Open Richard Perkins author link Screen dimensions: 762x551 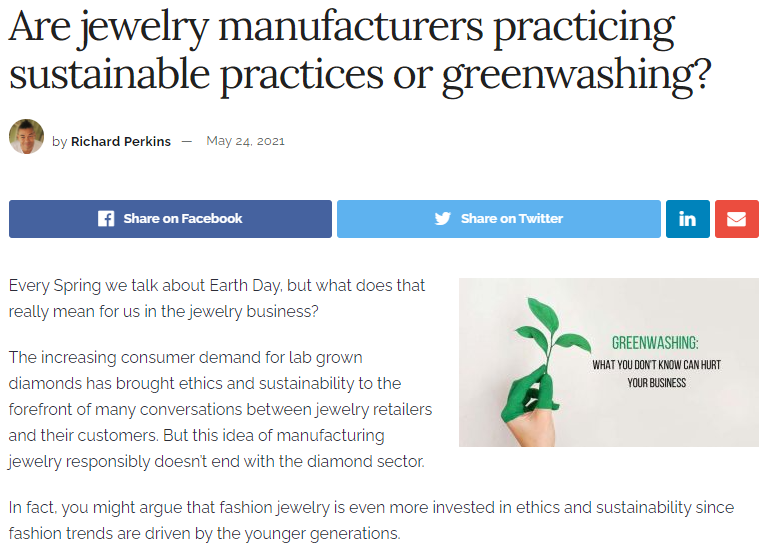point(121,141)
